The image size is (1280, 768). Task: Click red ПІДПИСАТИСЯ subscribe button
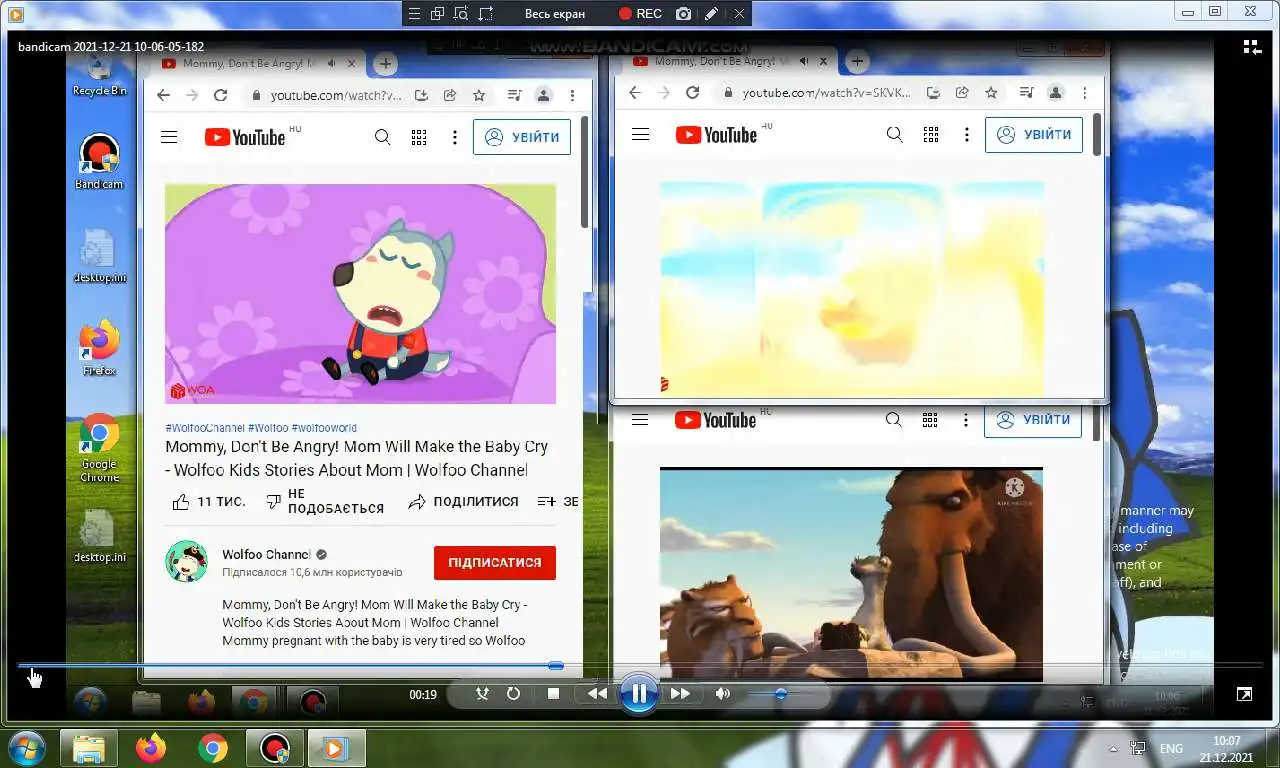pos(495,563)
